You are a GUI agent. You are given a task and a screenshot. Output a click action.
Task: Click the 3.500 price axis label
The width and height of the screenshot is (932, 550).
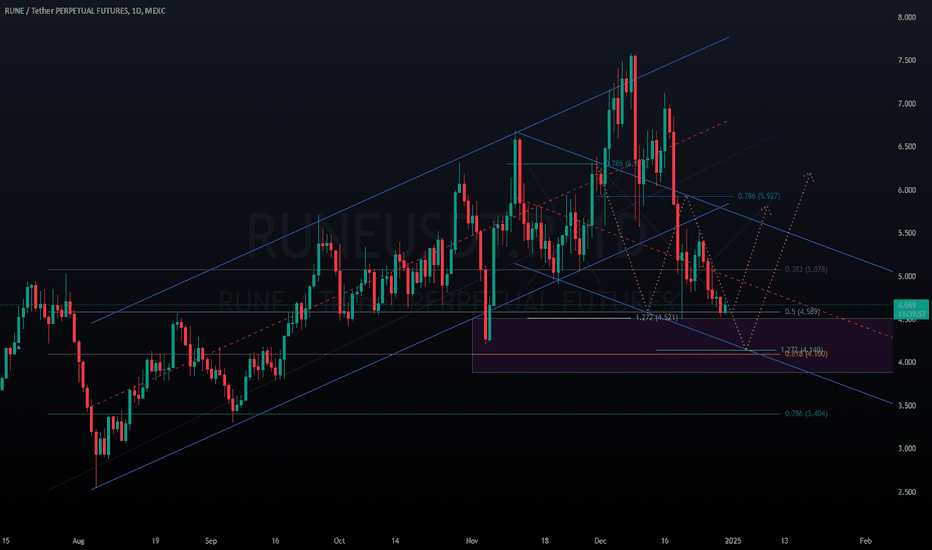click(x=906, y=406)
